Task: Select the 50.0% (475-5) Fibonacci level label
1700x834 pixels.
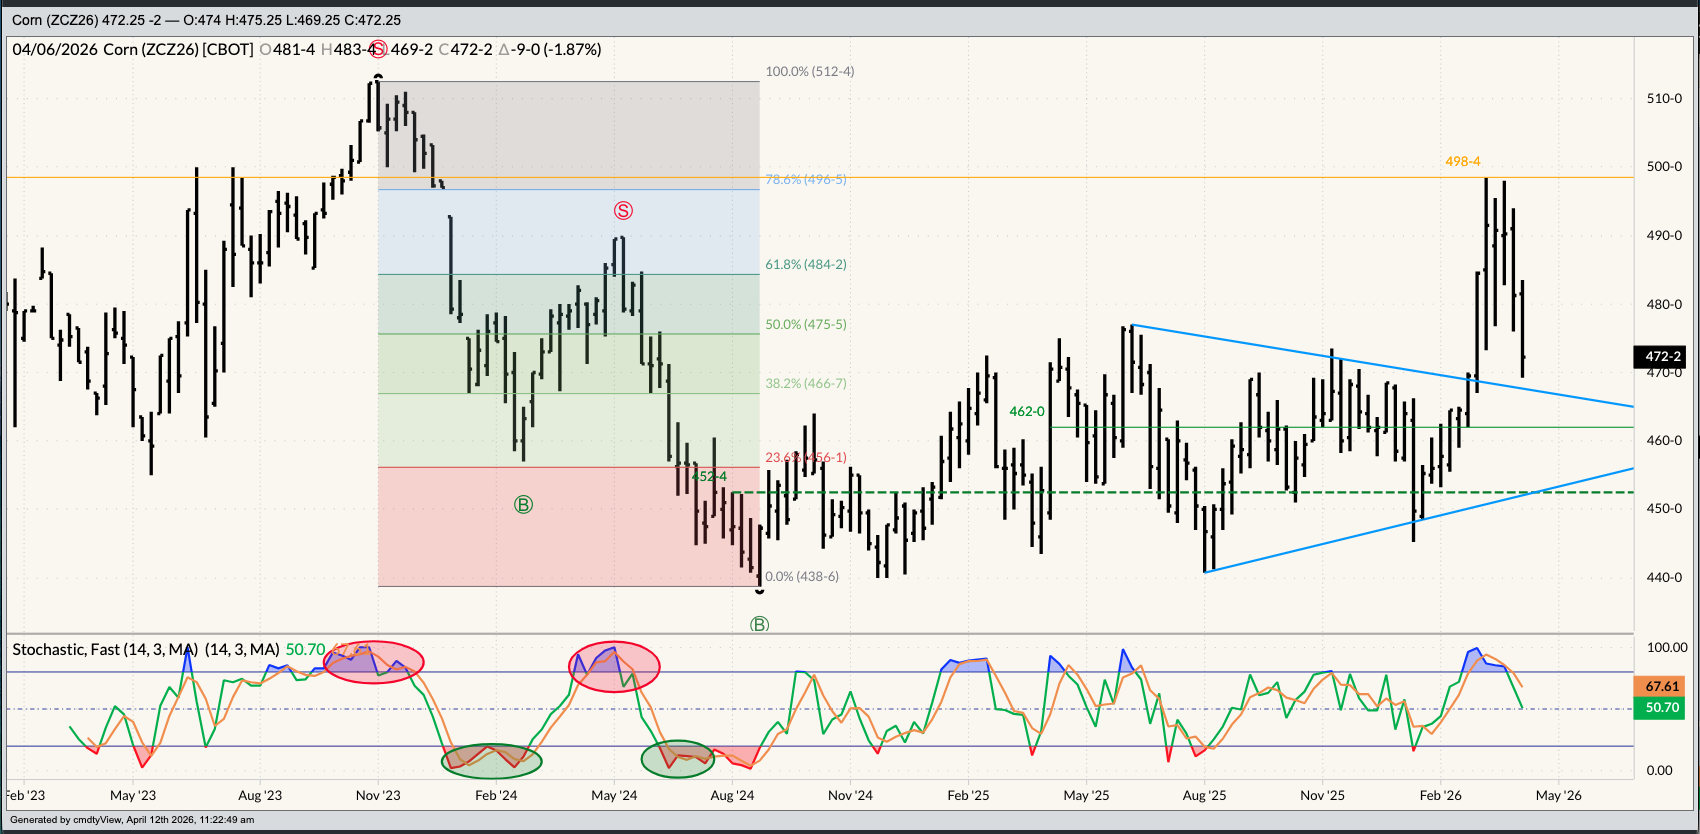Action: coord(805,324)
